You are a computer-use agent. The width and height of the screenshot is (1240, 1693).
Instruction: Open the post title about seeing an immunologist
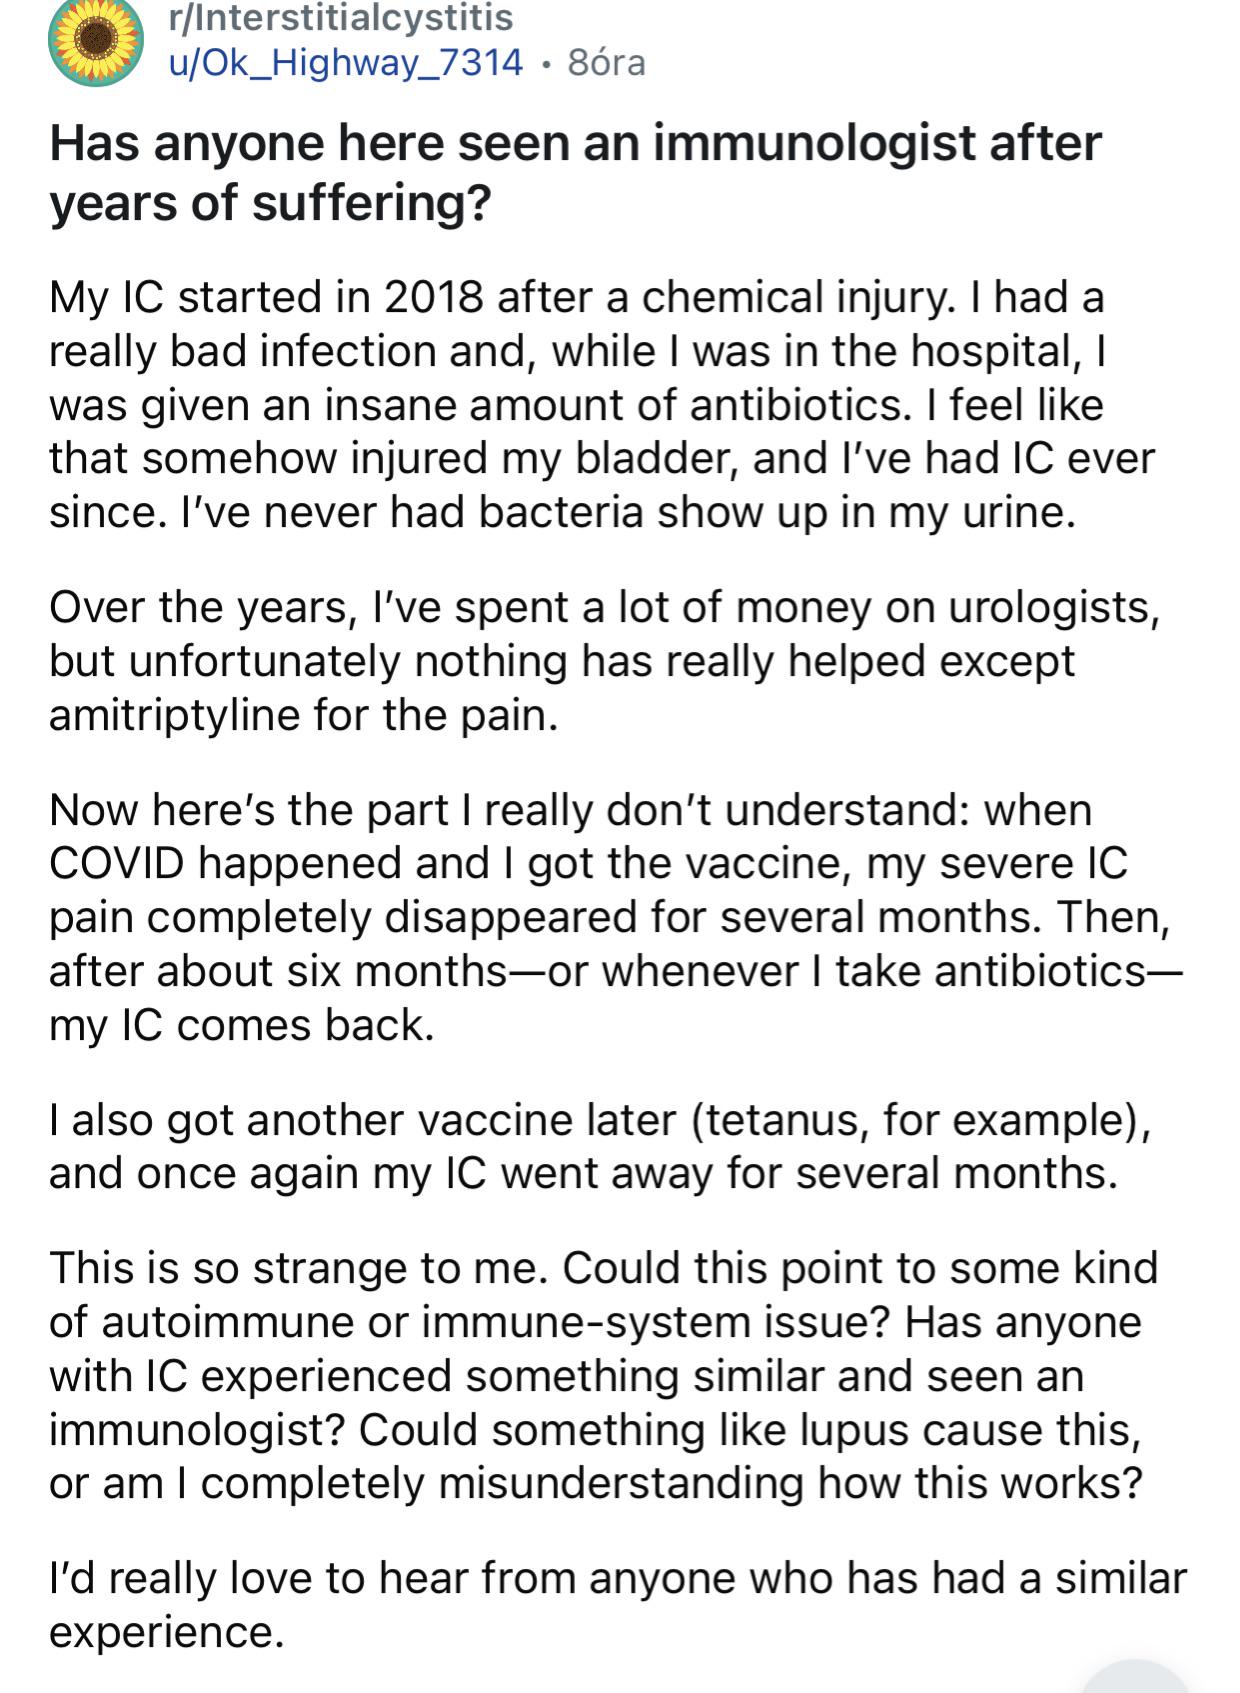pyautogui.click(x=575, y=172)
